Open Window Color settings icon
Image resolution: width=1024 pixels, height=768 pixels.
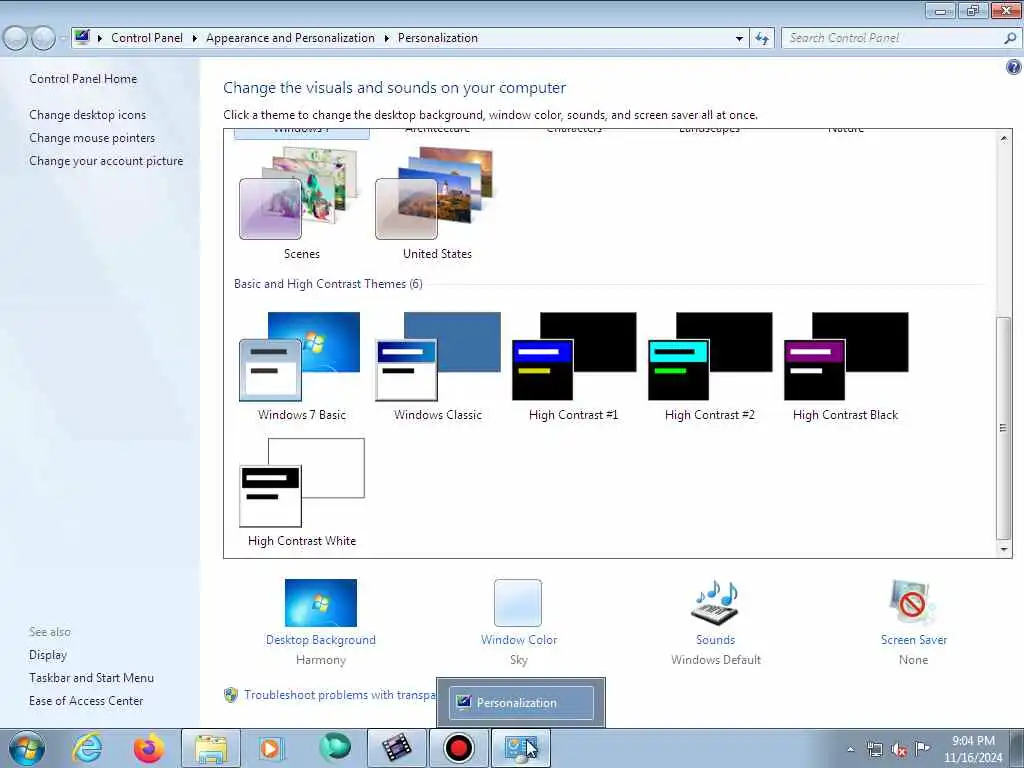[x=518, y=603]
